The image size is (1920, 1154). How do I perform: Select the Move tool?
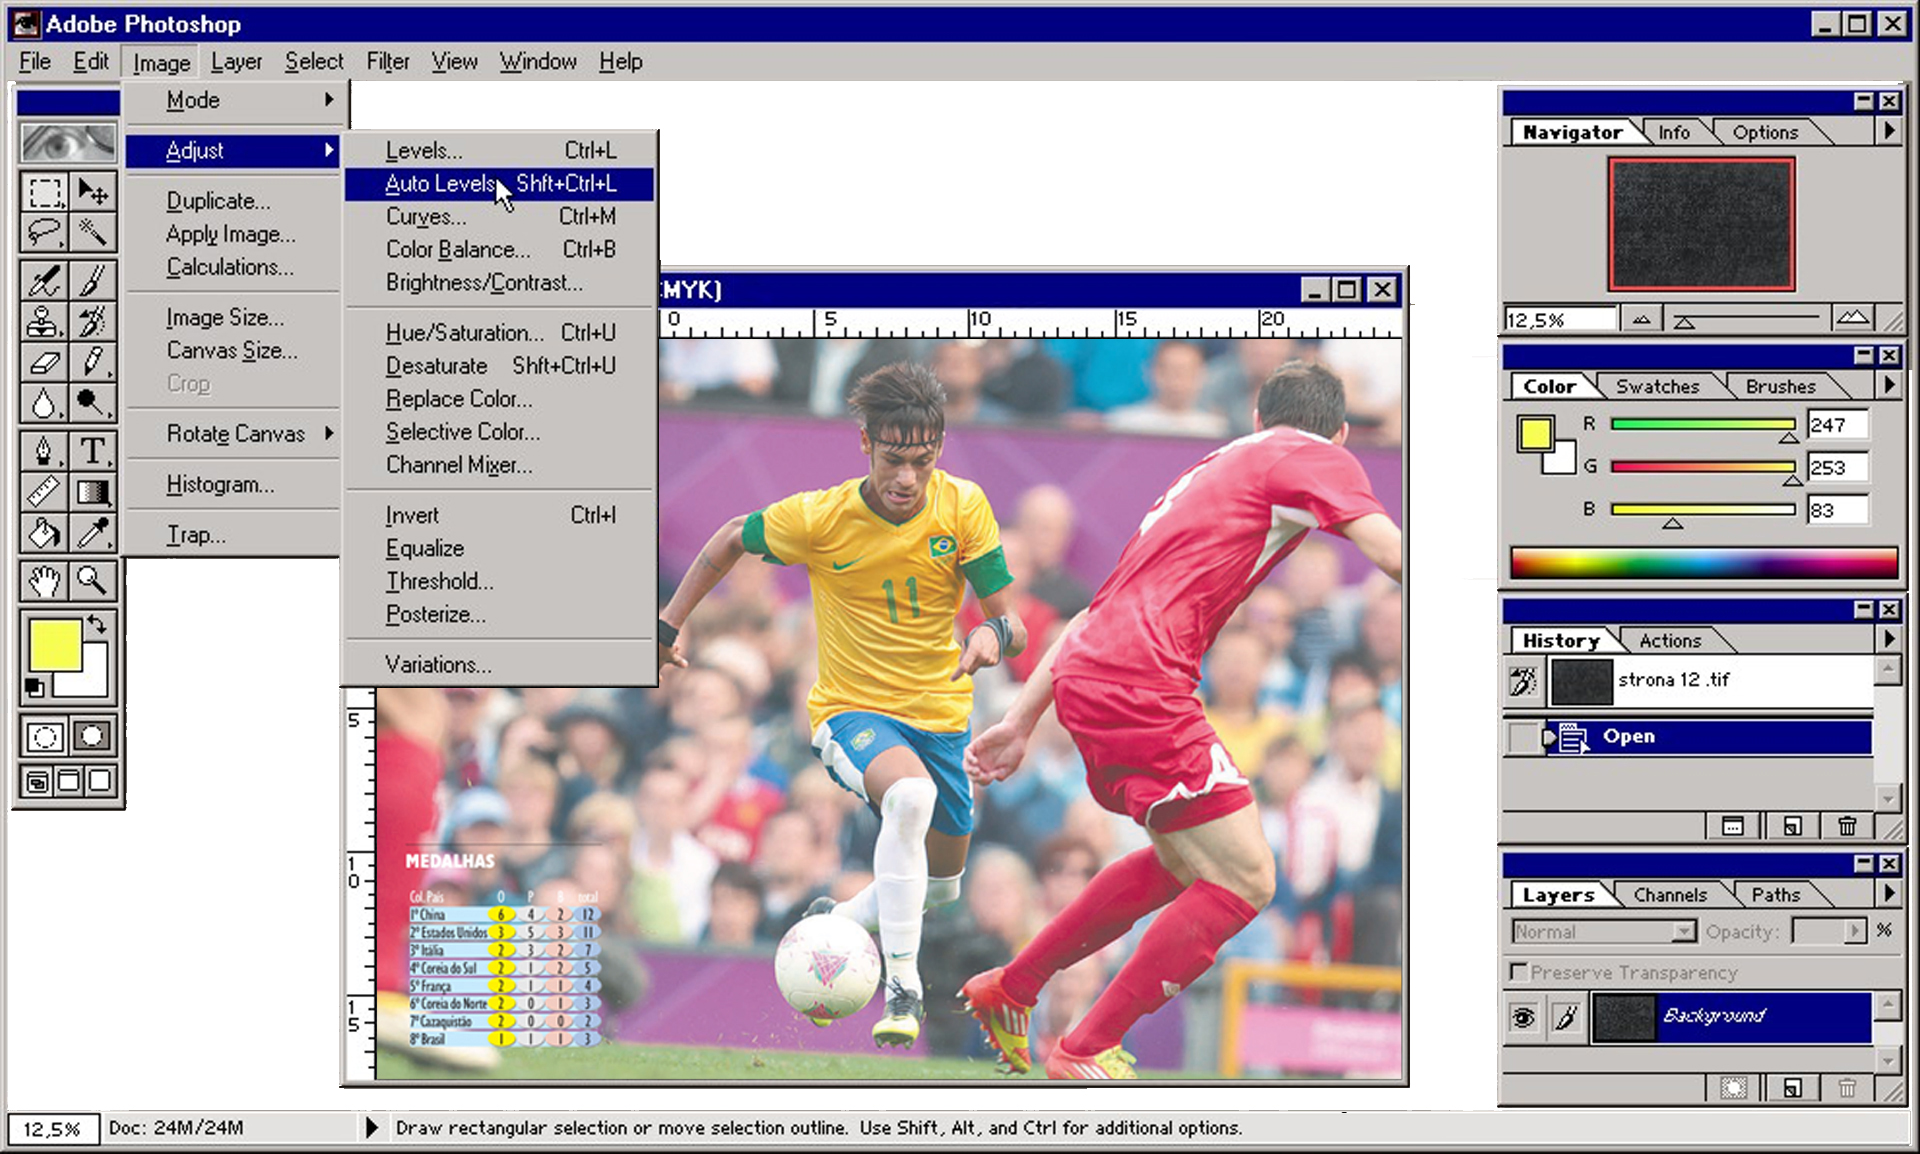tap(93, 191)
